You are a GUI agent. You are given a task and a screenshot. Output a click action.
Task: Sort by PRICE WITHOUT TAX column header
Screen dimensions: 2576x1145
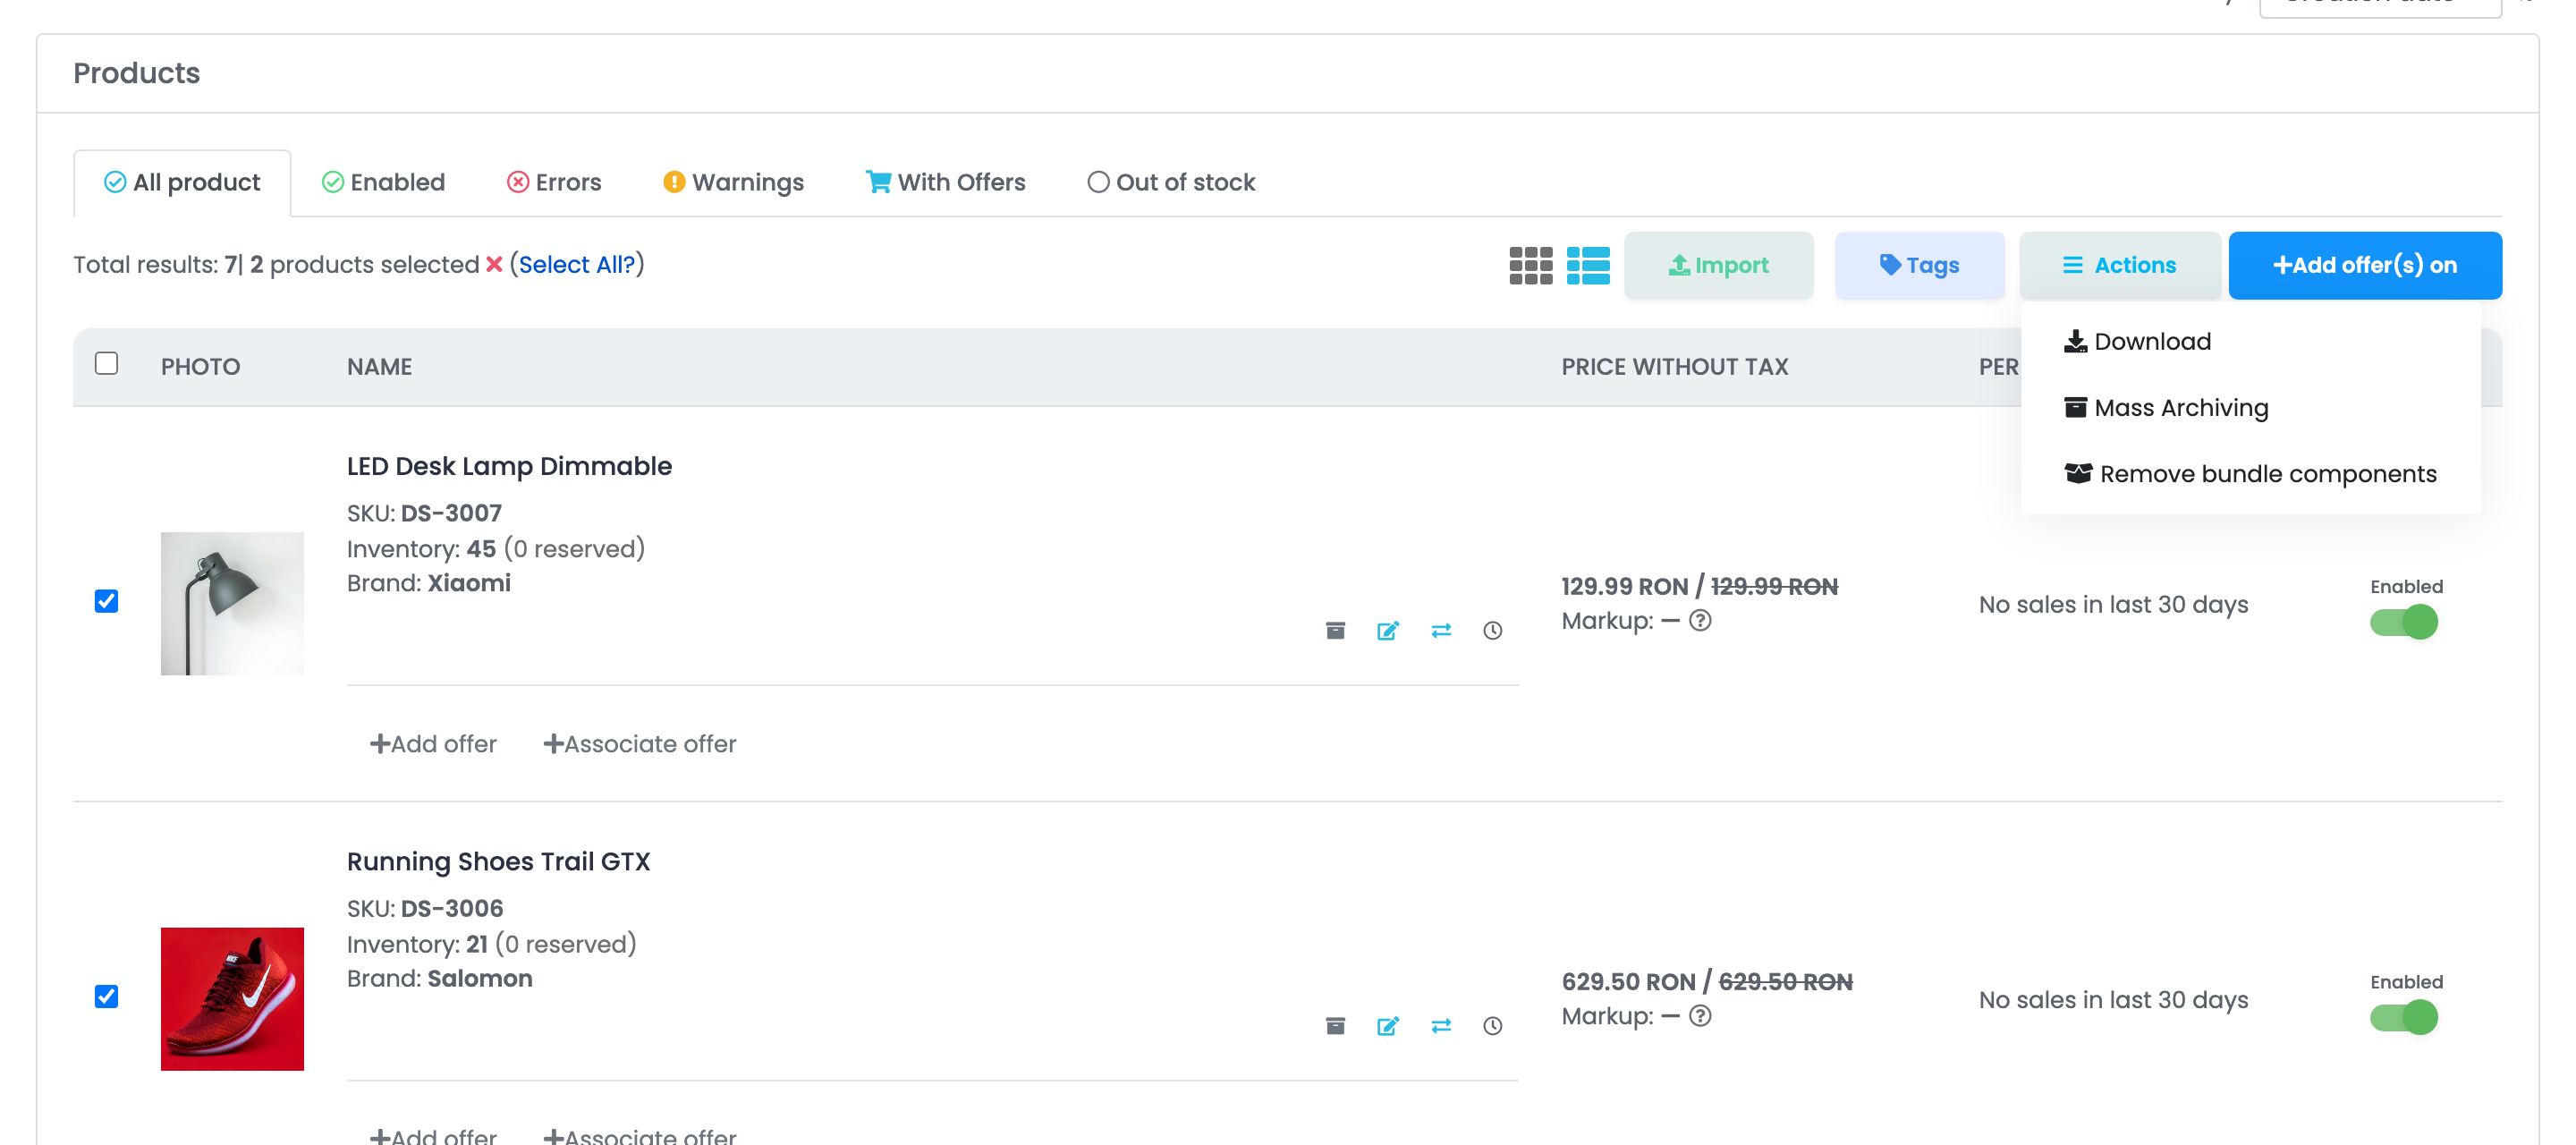click(x=1675, y=366)
